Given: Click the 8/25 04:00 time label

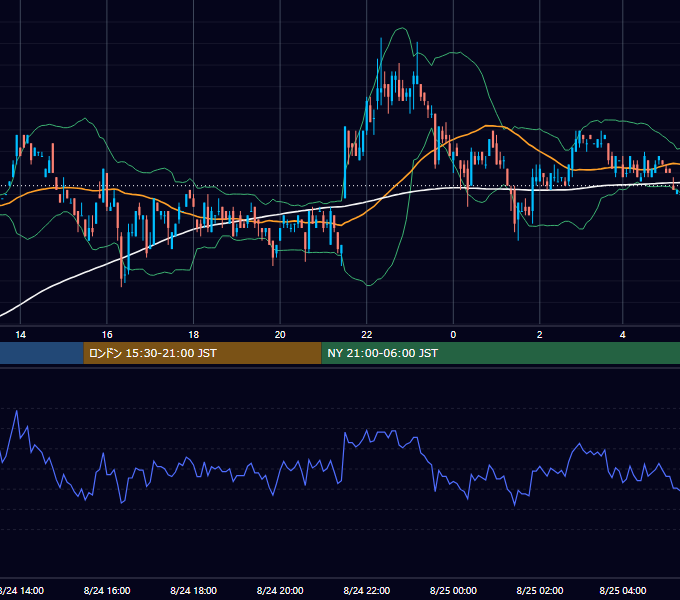Looking at the screenshot, I should 623,590.
